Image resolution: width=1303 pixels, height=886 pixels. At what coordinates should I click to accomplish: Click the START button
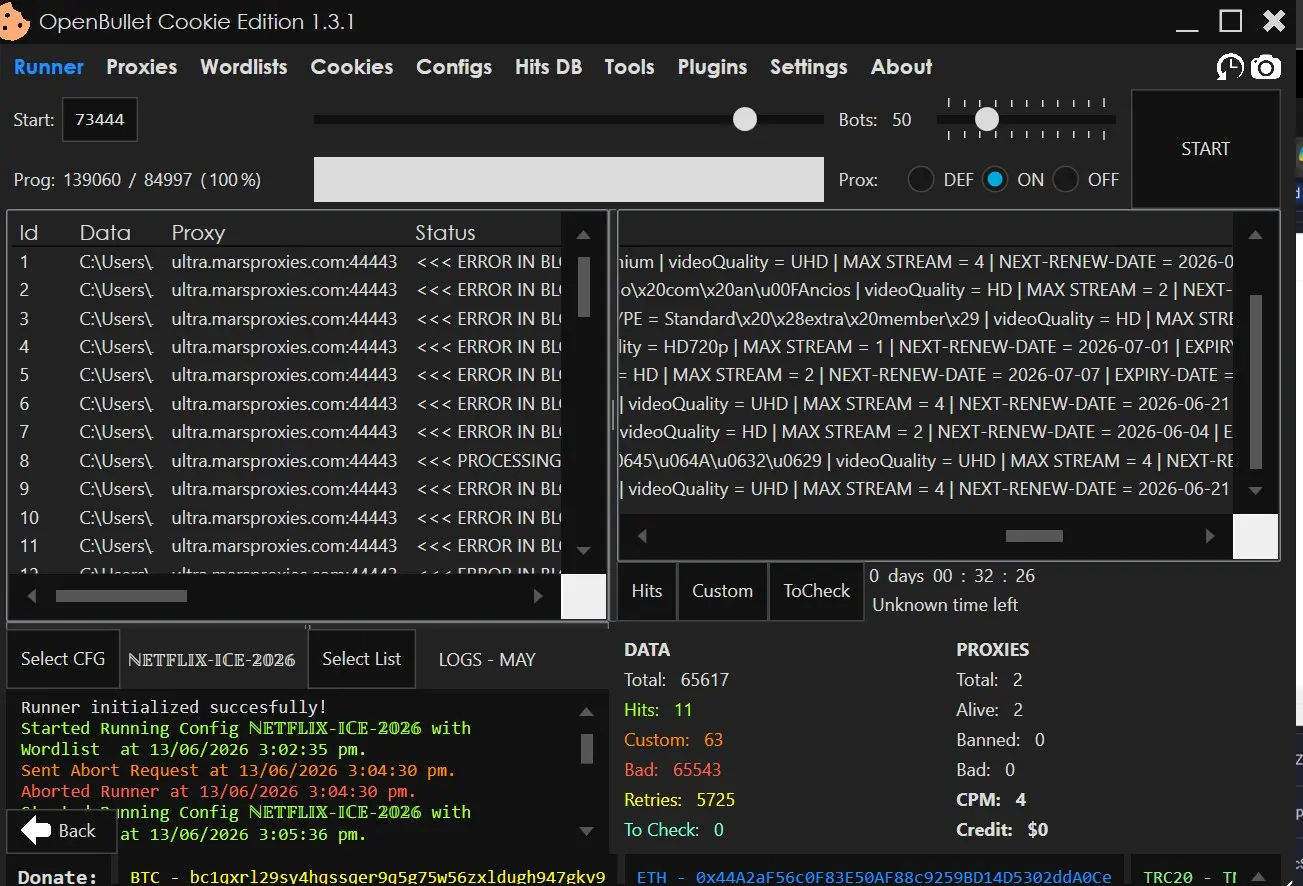click(x=1205, y=149)
